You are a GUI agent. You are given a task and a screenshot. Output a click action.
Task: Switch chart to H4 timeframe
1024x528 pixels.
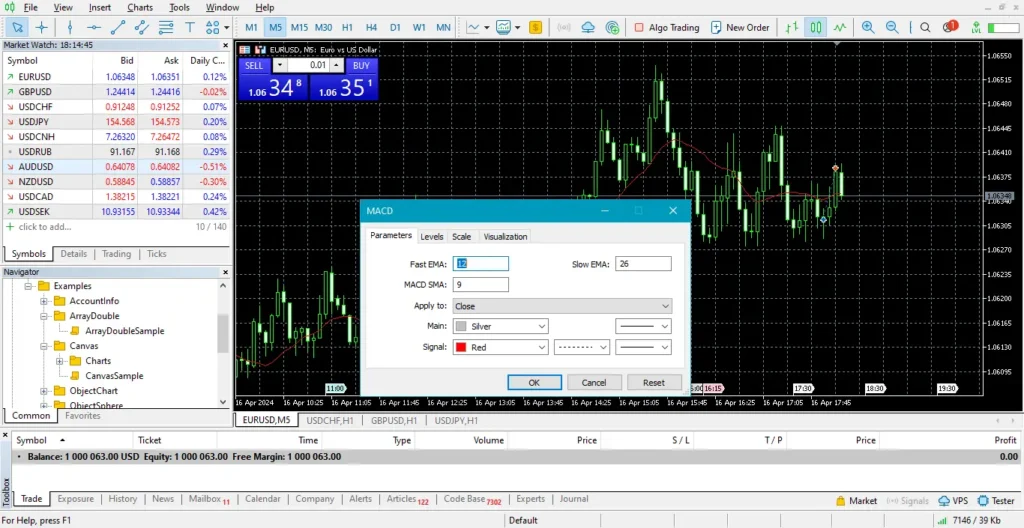tap(371, 27)
